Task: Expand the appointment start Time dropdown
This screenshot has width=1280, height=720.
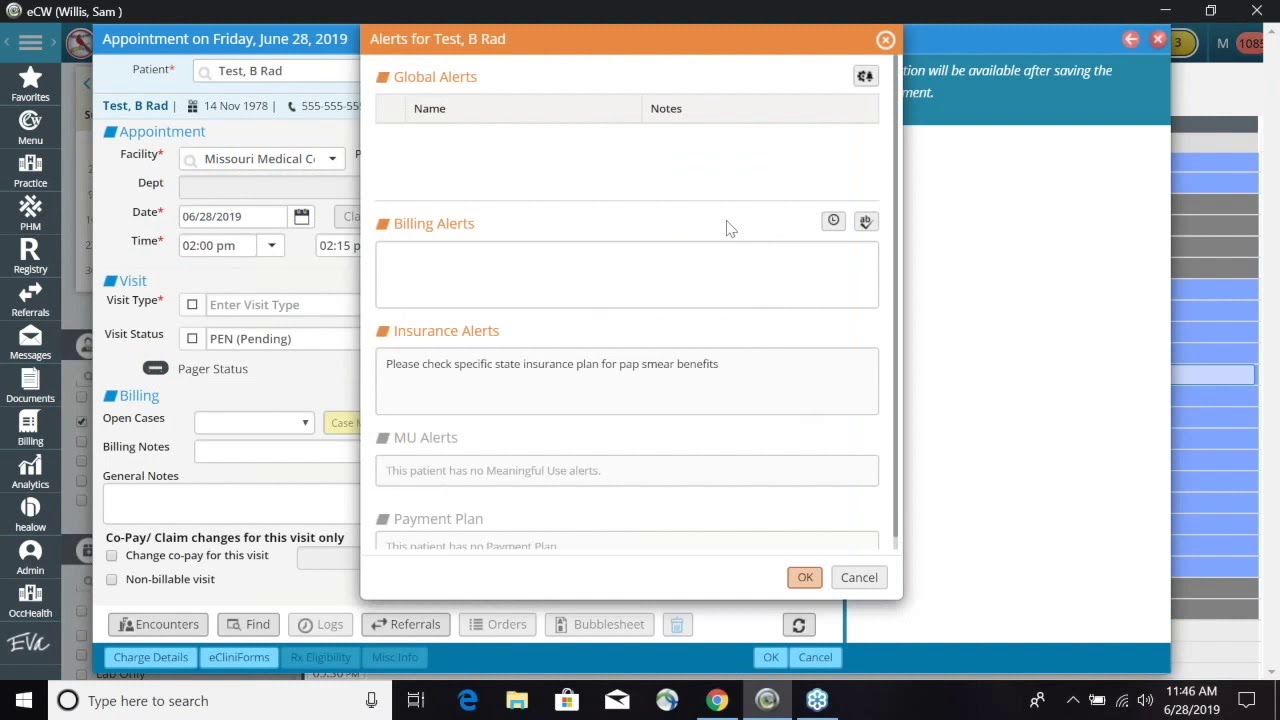Action: click(271, 245)
